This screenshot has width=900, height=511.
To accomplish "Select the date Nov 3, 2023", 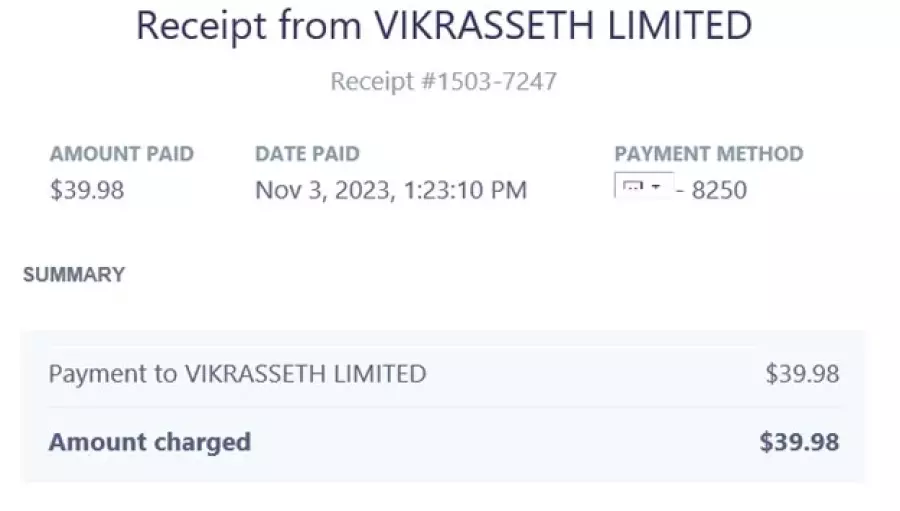I will coord(325,190).
